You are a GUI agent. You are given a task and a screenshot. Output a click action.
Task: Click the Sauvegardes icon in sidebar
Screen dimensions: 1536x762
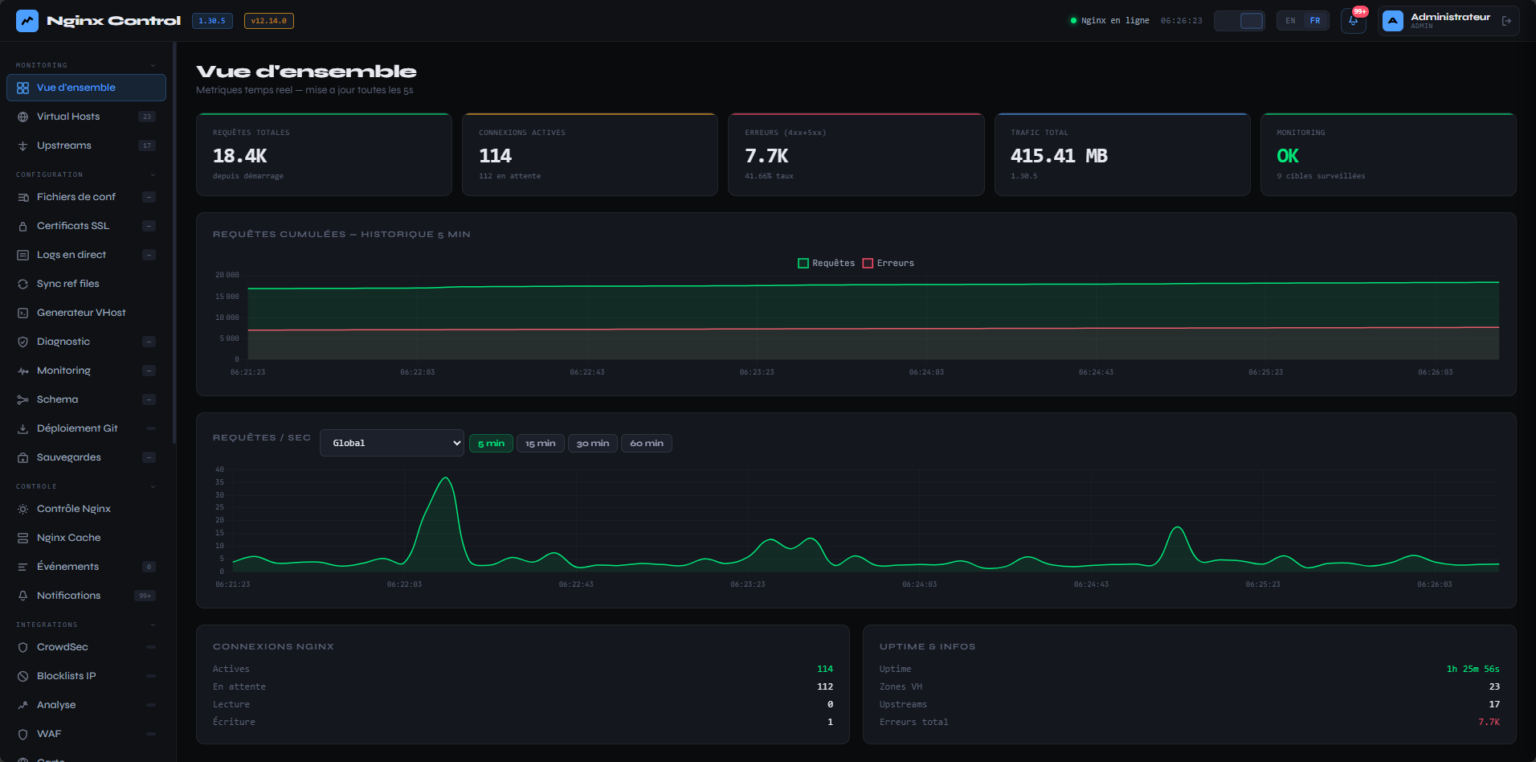[23, 458]
